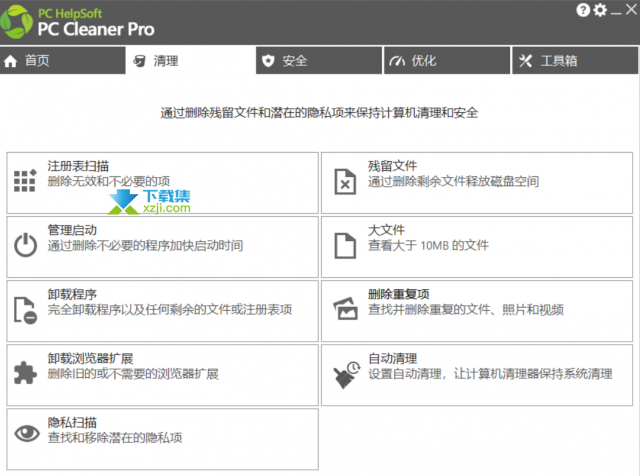The width and height of the screenshot is (640, 476).
Task: Open the 工具箱 tab
Action: (575, 60)
